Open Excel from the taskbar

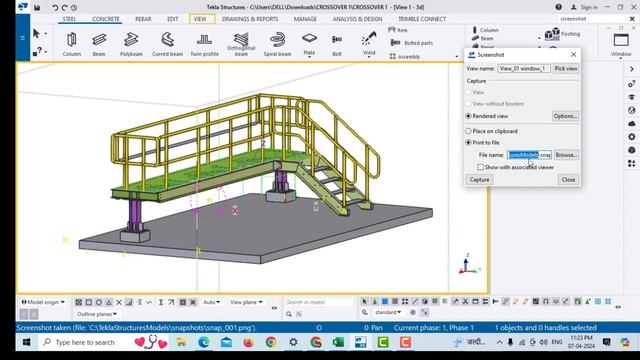click(x=338, y=342)
